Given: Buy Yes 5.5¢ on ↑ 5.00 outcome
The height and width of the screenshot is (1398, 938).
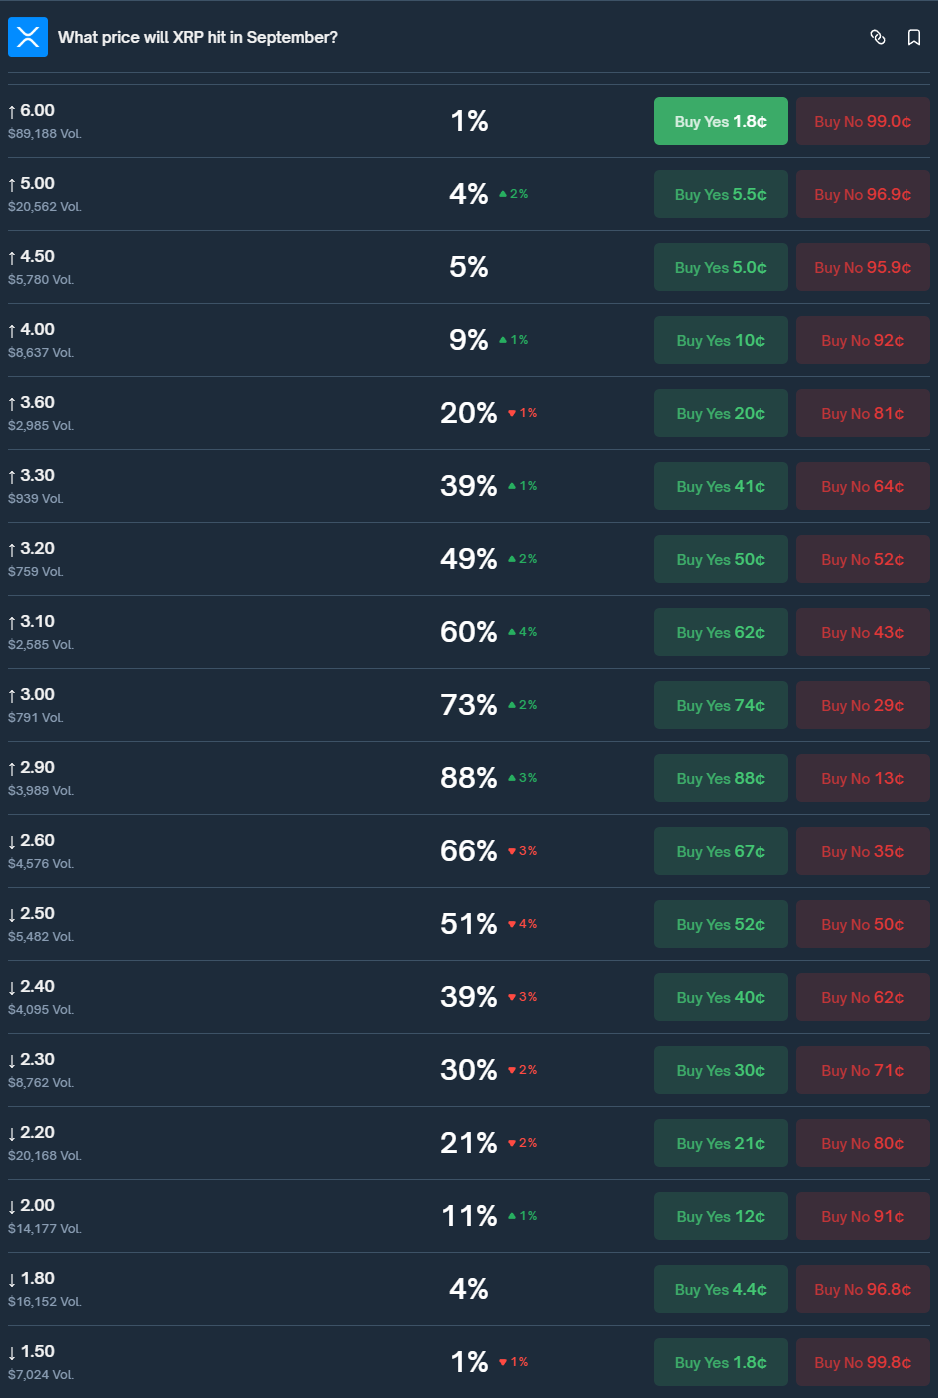Looking at the screenshot, I should click(721, 194).
